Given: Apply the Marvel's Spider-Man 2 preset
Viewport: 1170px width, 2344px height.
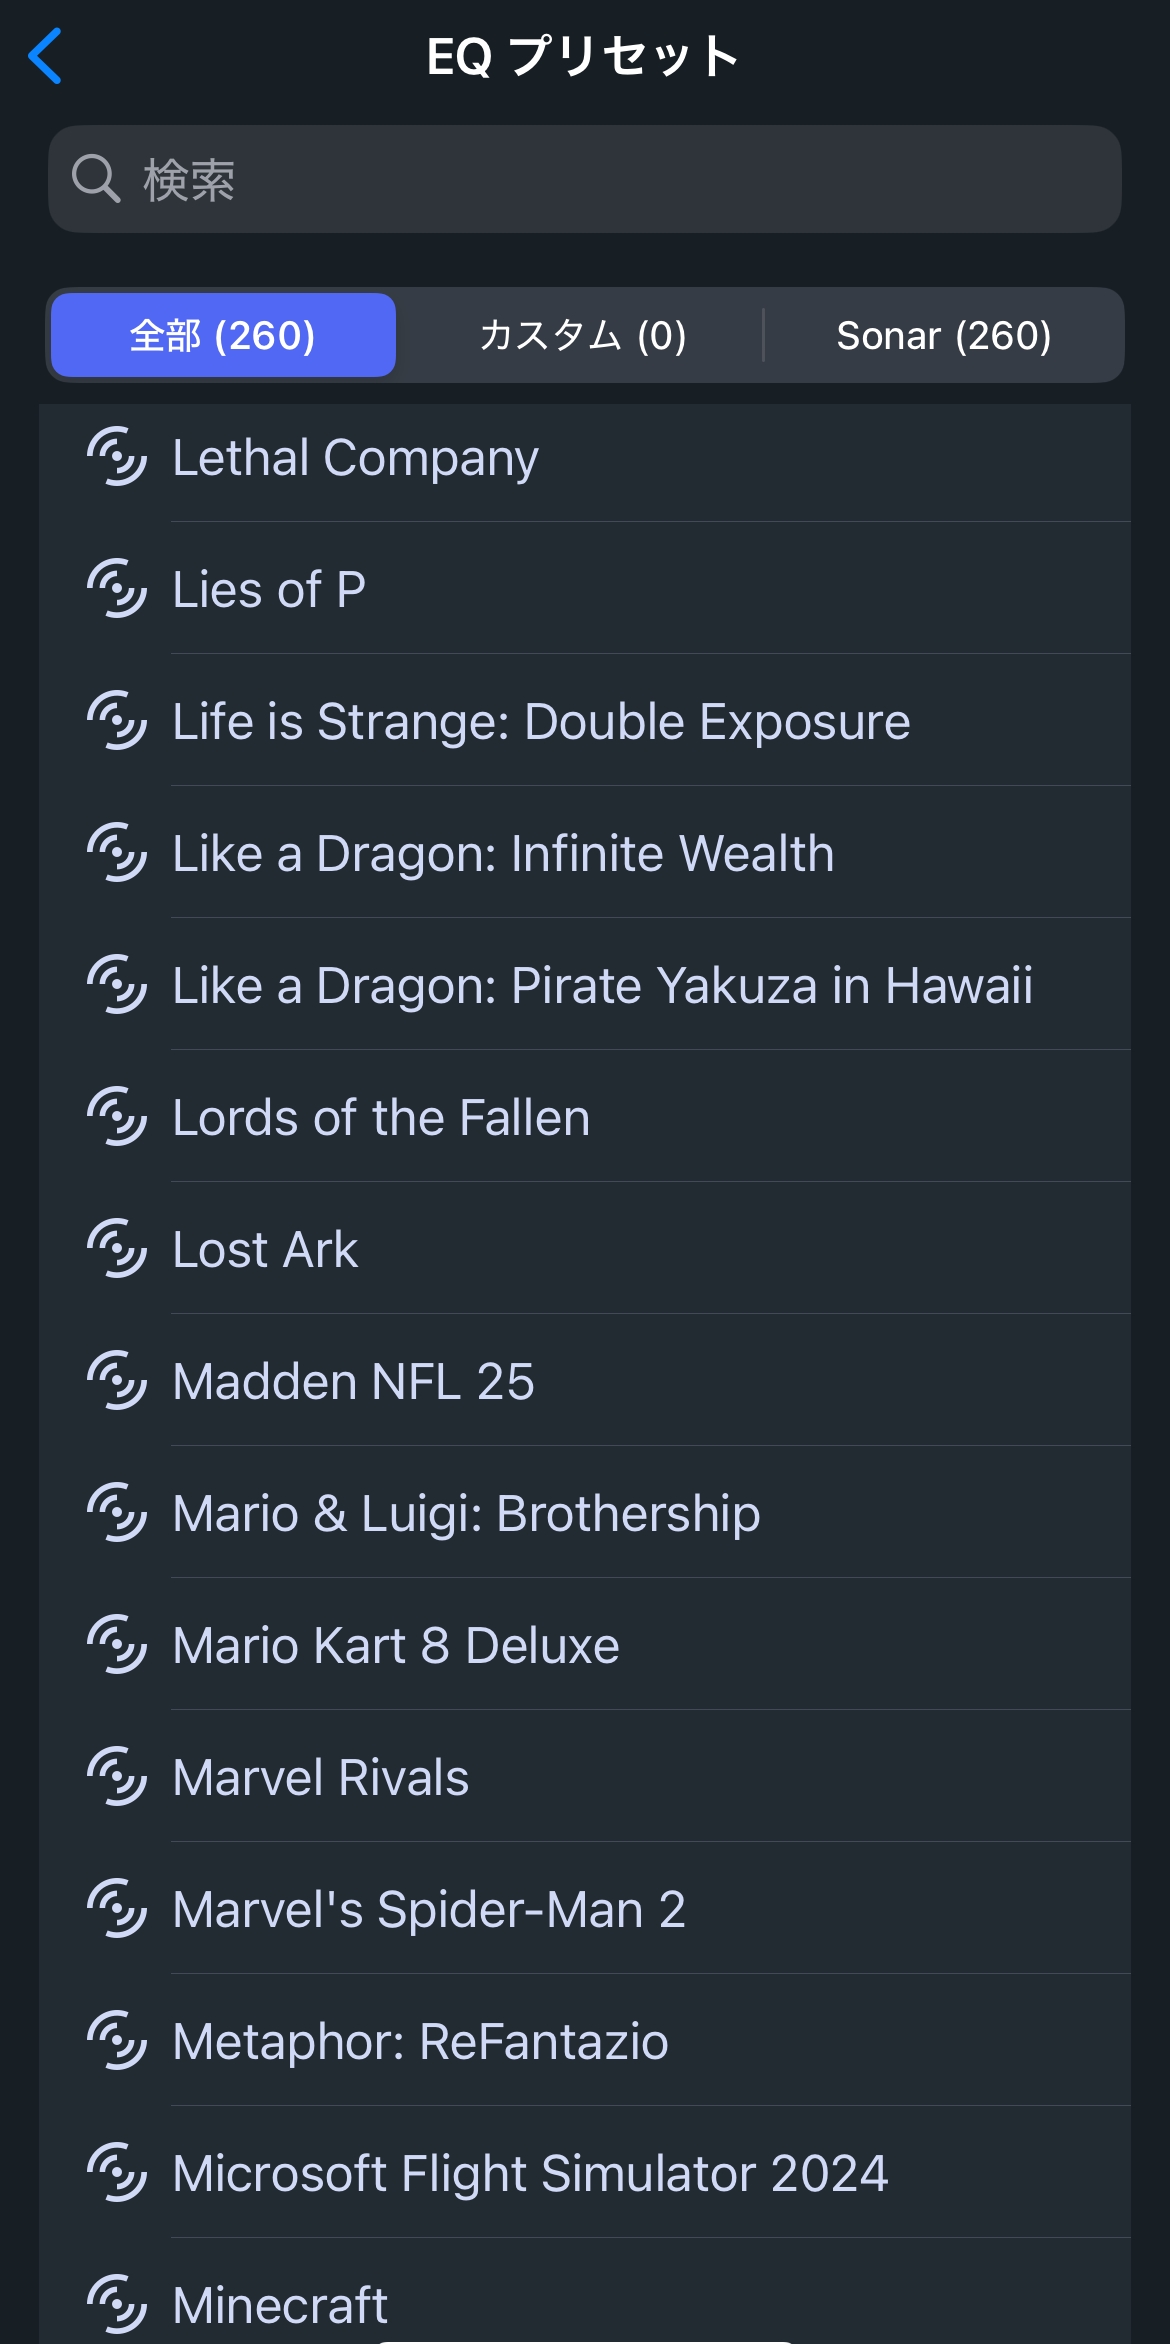Looking at the screenshot, I should [429, 1909].
